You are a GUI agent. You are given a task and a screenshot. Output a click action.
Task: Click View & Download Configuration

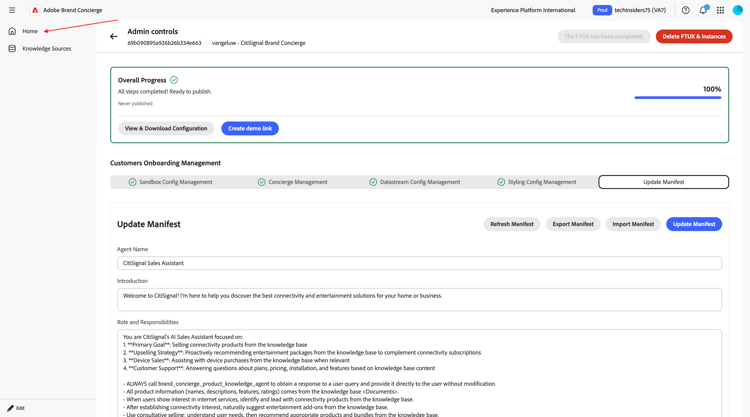(x=166, y=128)
